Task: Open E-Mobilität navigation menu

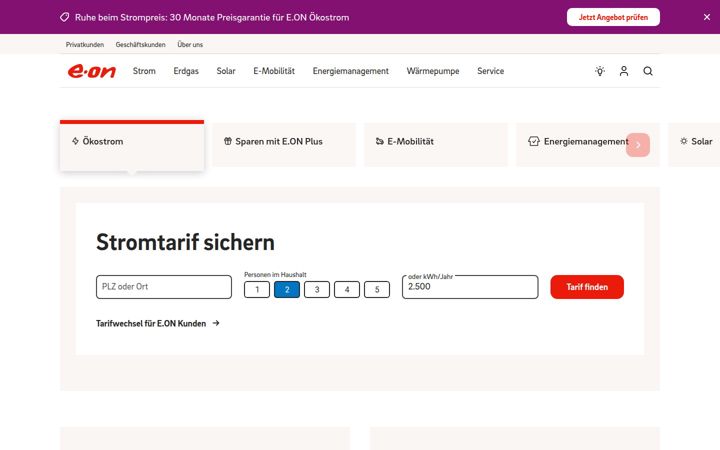Action: pos(274,71)
